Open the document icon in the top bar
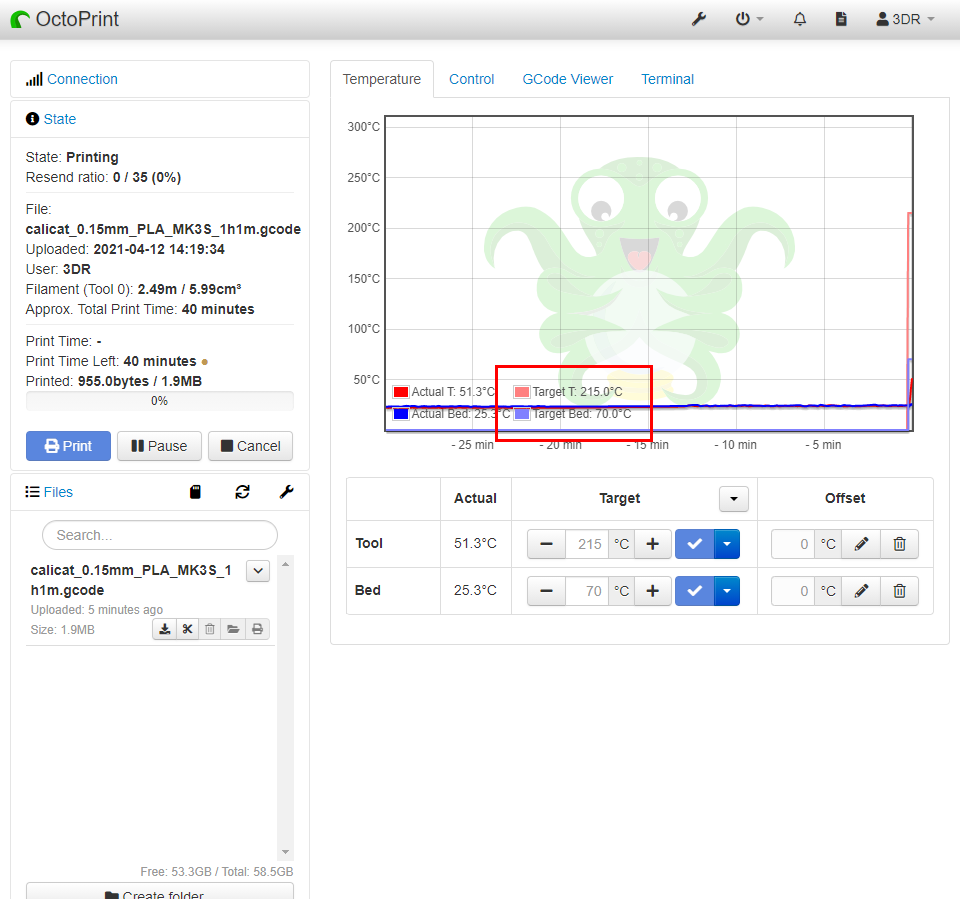The height and width of the screenshot is (899, 960). 841,19
